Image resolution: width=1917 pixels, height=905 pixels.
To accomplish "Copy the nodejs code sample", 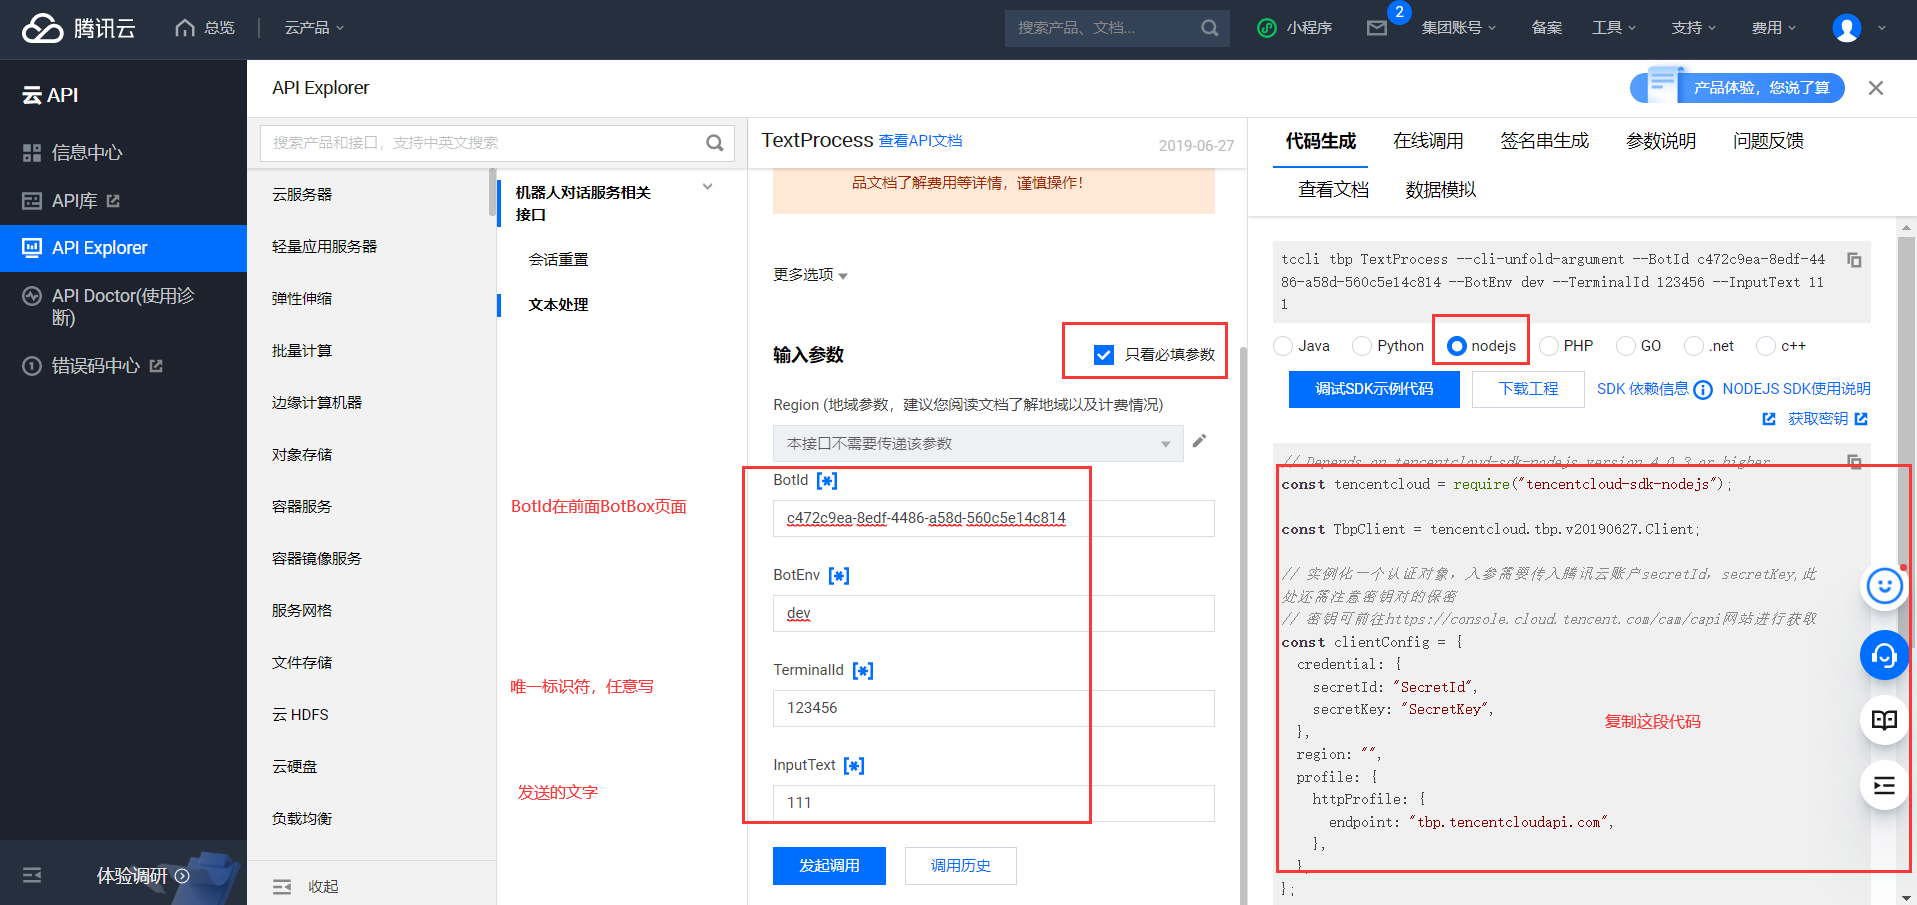I will pos(1854,461).
